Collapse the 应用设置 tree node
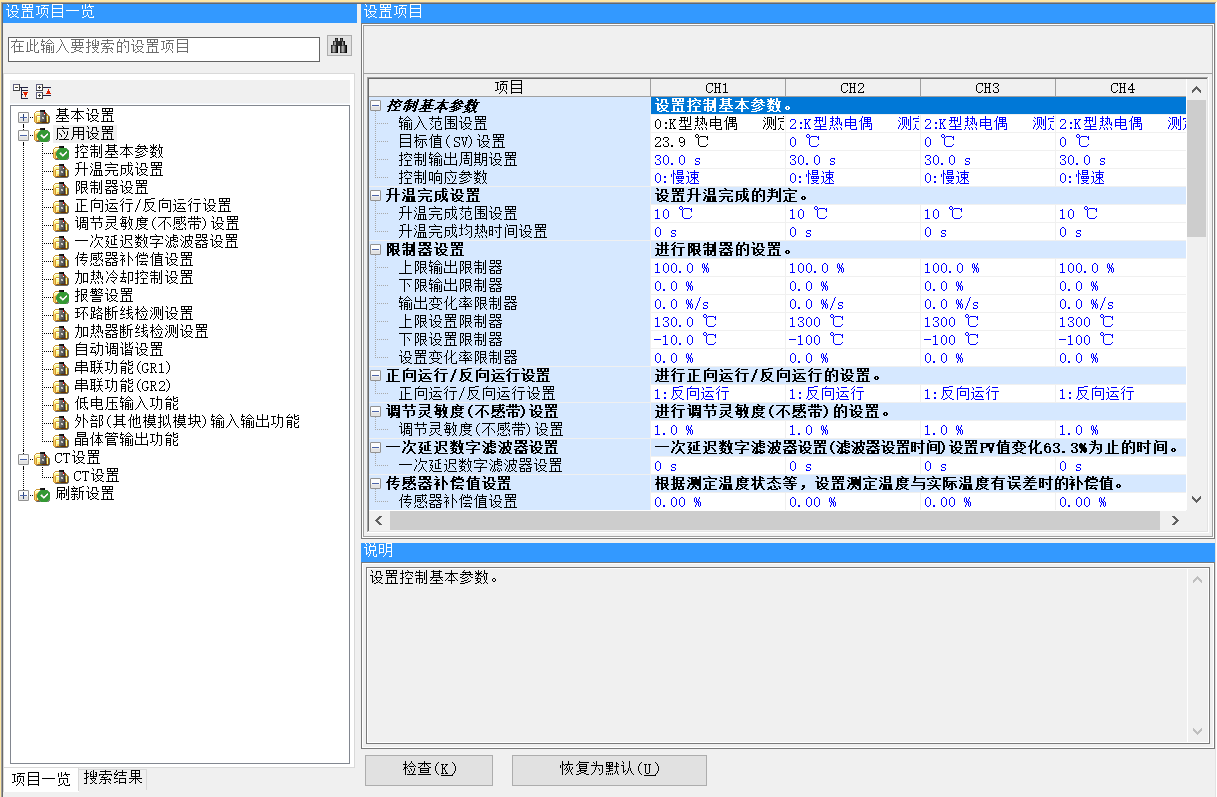Viewport: 1217px width, 797px height. (x=23, y=134)
